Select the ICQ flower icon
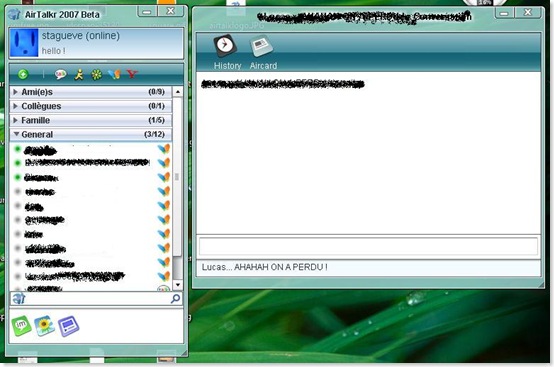Screen dimensions: 554x367 [96, 75]
